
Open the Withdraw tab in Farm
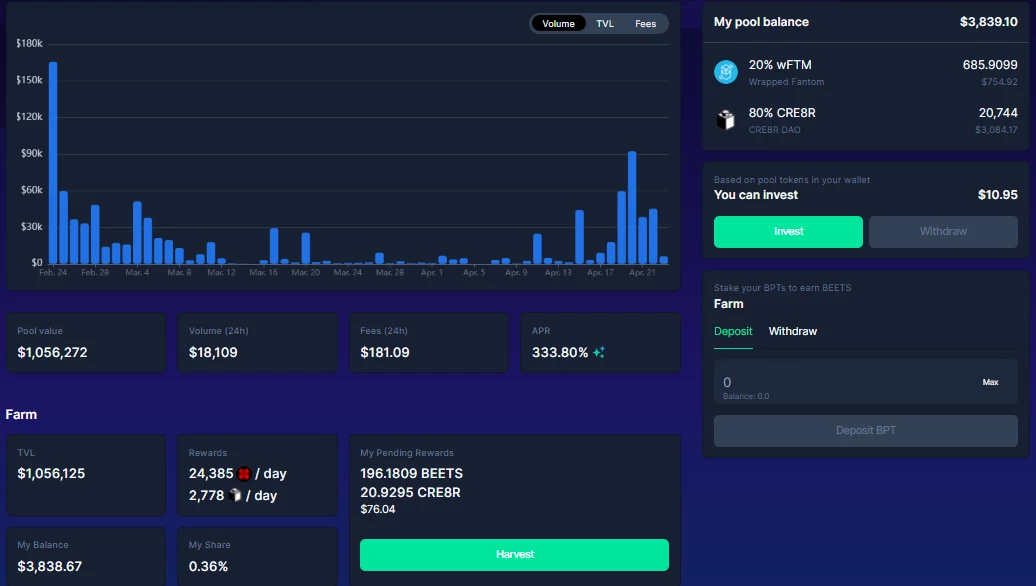pos(793,332)
